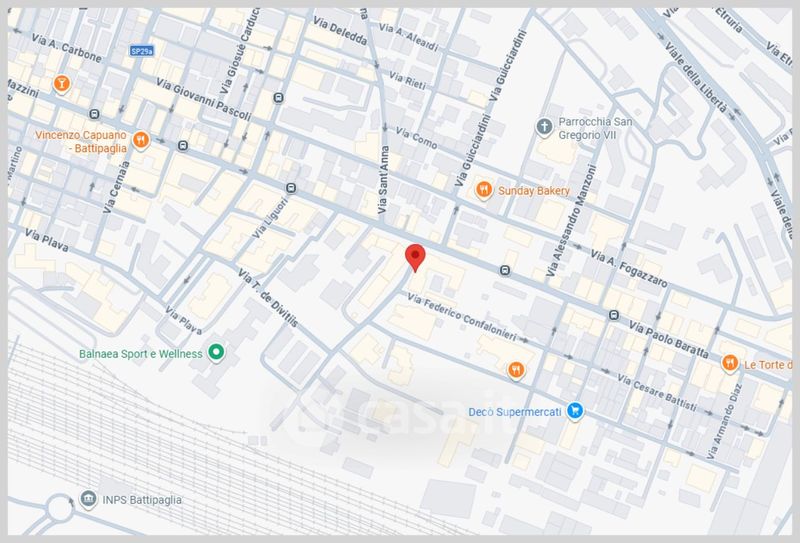Select bus stop beside Via A. Fogazzaro label
This screenshot has width=800, height=543.
505,270
